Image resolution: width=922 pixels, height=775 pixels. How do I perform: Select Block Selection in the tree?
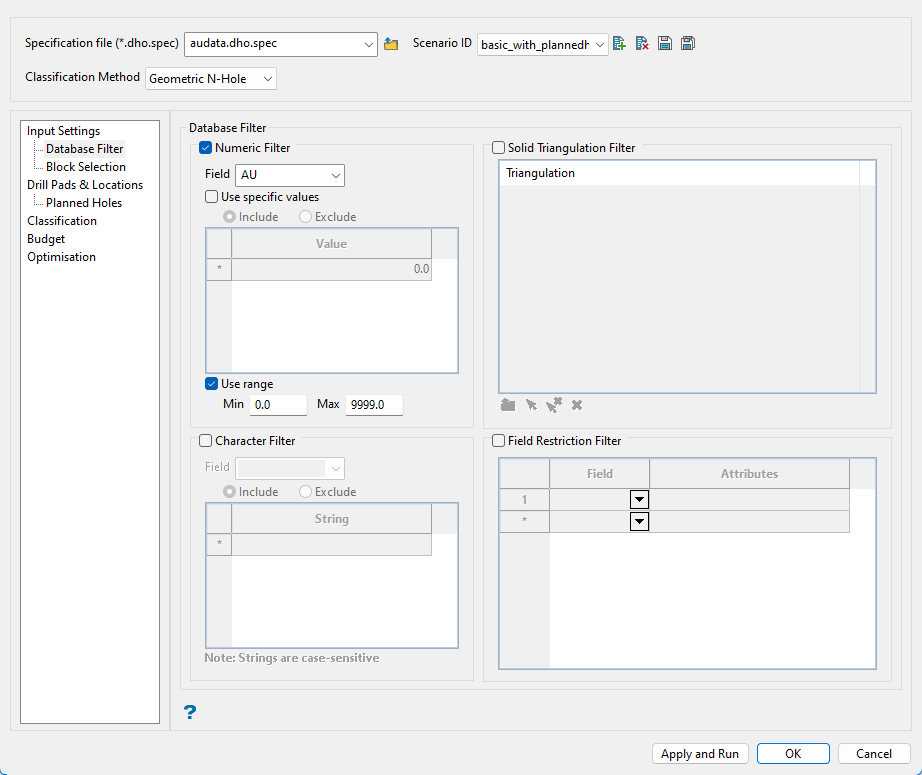pyautogui.click(x=86, y=167)
